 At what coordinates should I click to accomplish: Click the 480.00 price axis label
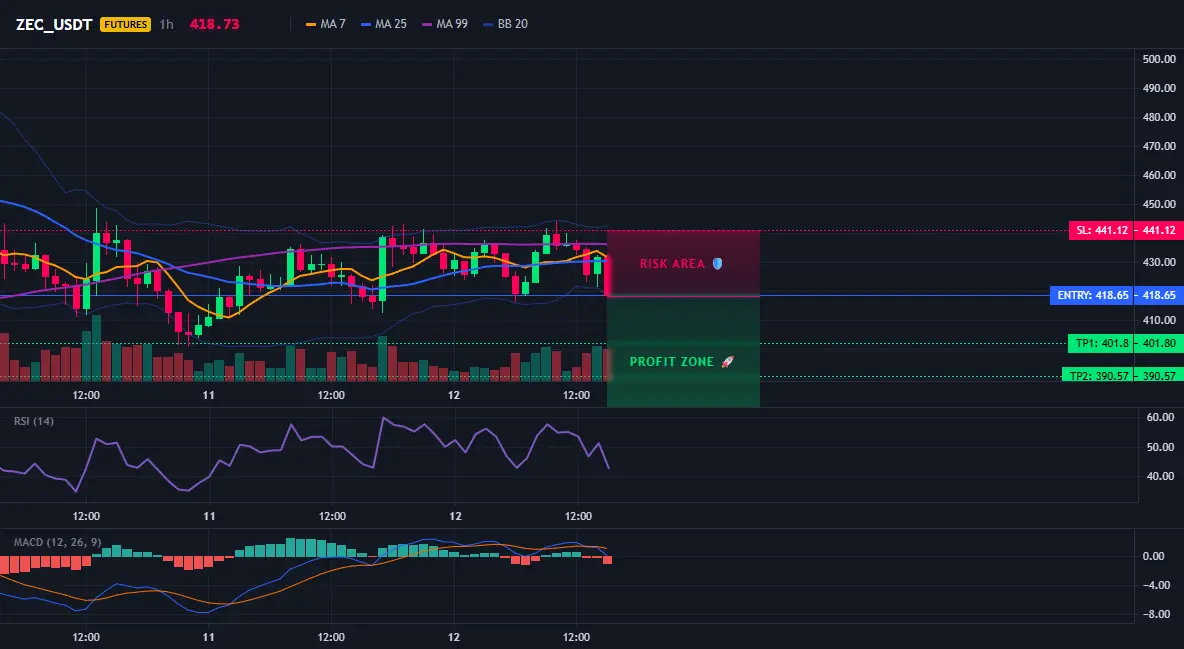(1159, 117)
